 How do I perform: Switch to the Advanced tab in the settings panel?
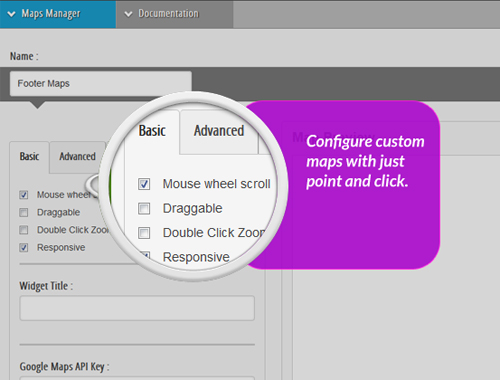tap(77, 157)
